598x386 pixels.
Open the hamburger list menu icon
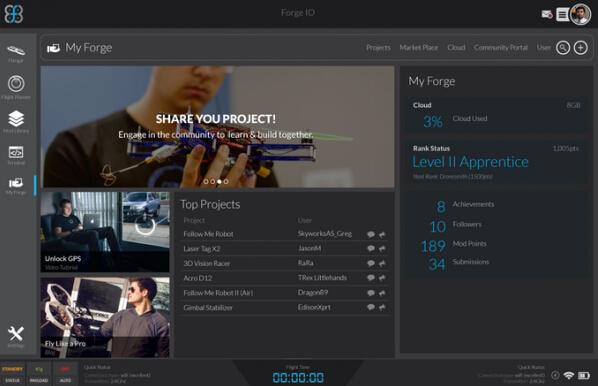(562, 14)
